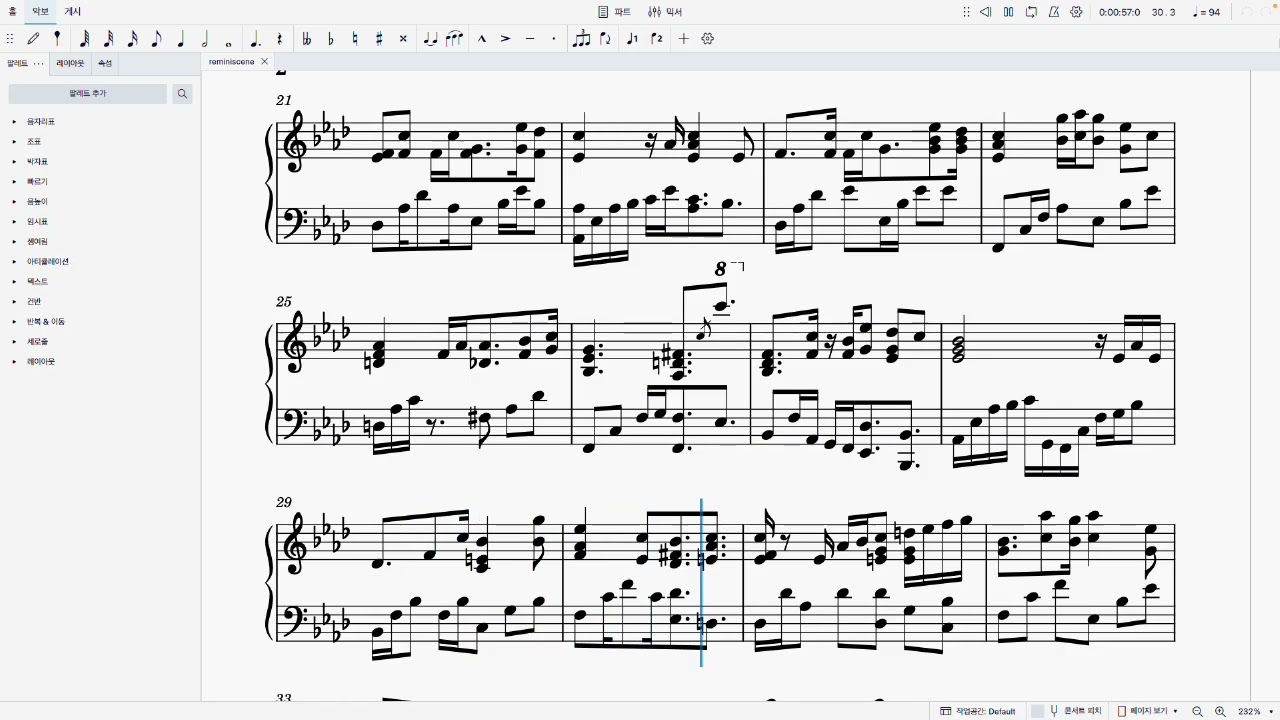Select the pin note input mode dropdown
This screenshot has width=1280, height=720.
pyautogui.click(x=57, y=39)
